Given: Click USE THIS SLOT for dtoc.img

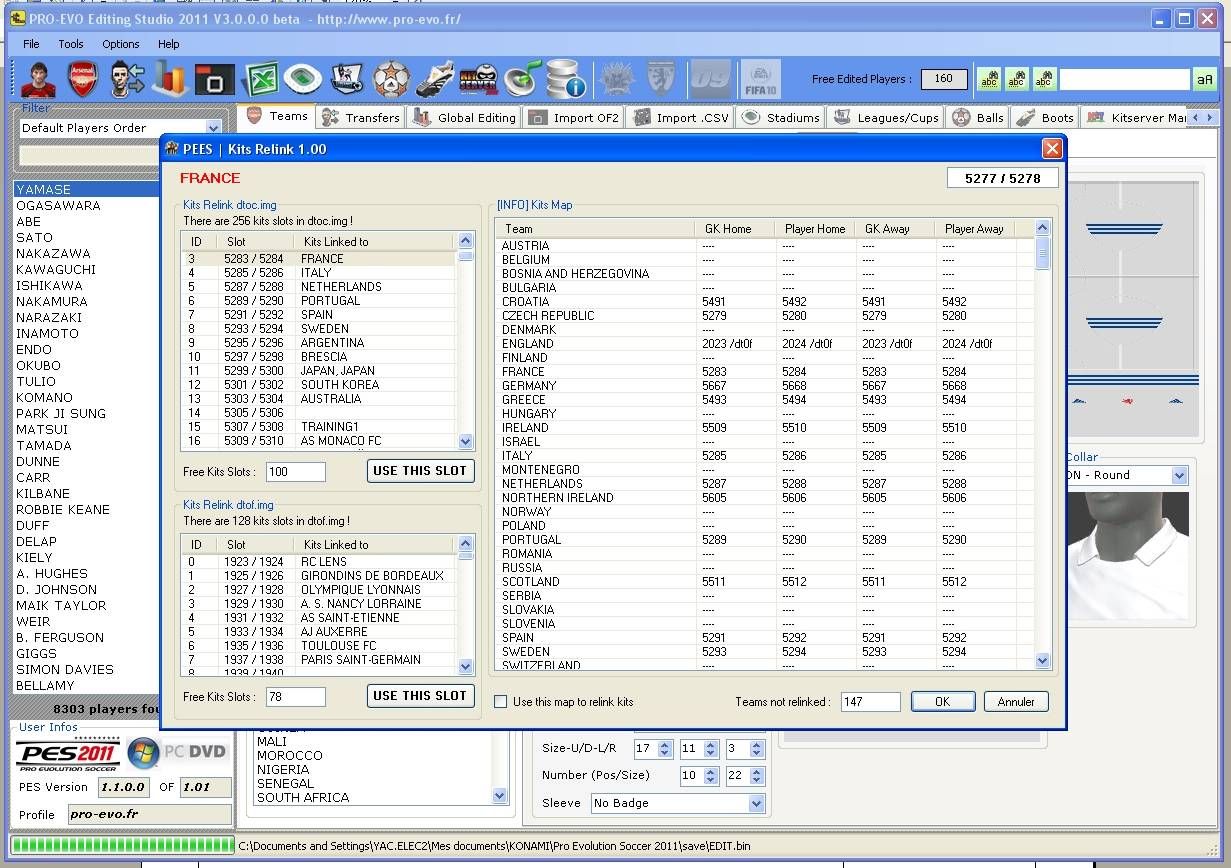Looking at the screenshot, I should pos(420,471).
